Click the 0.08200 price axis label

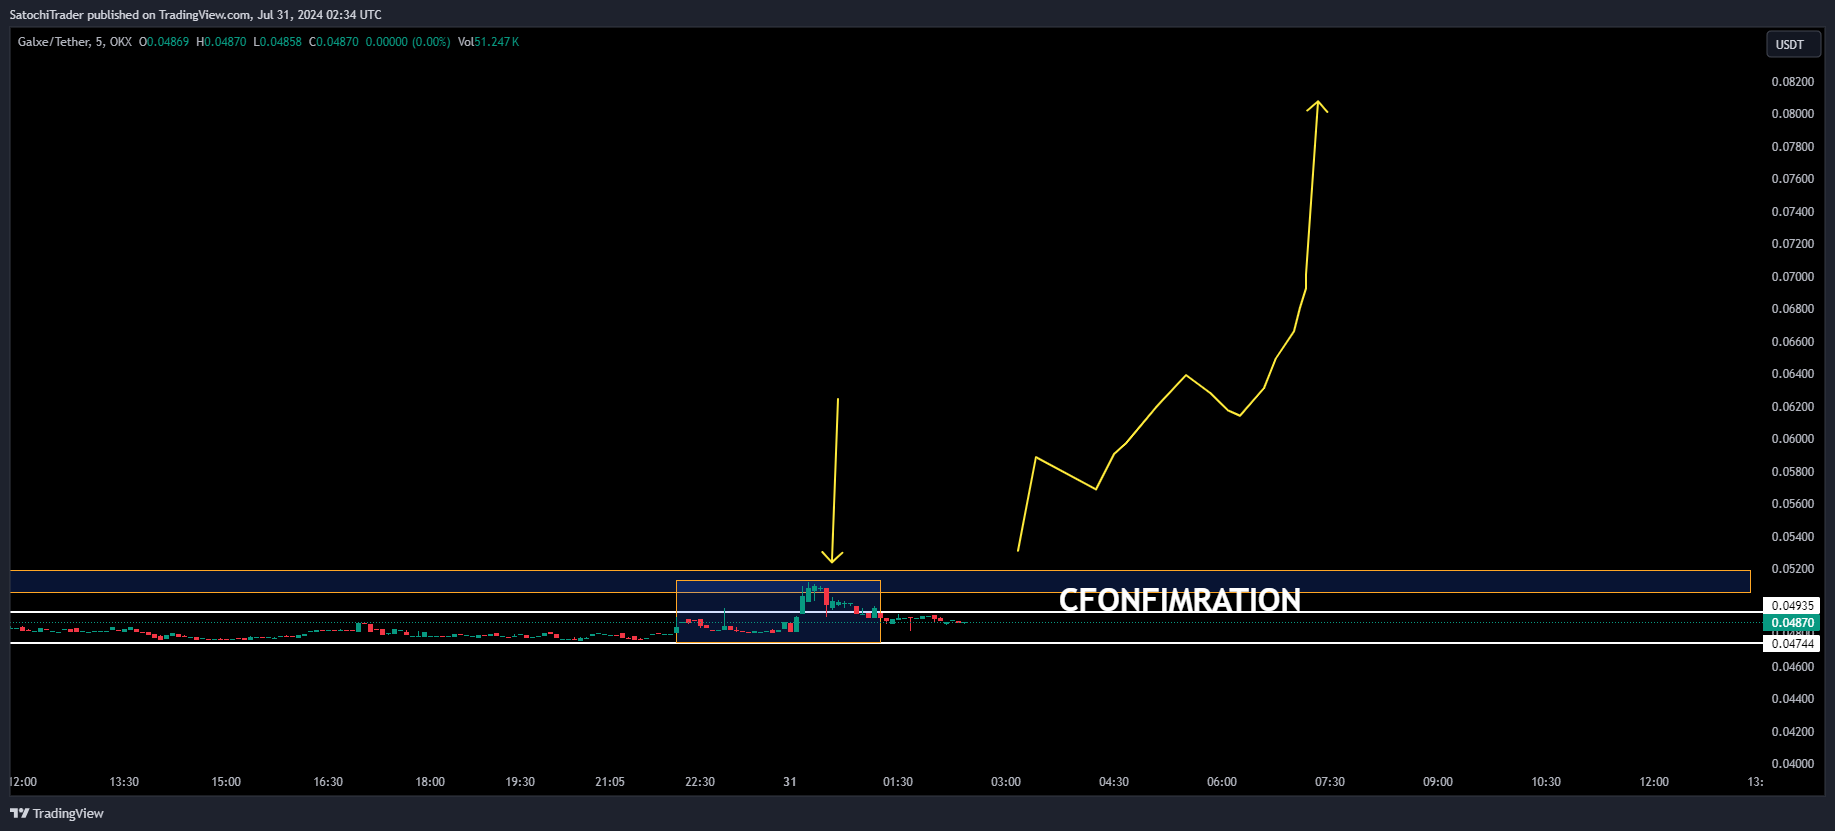point(1792,82)
